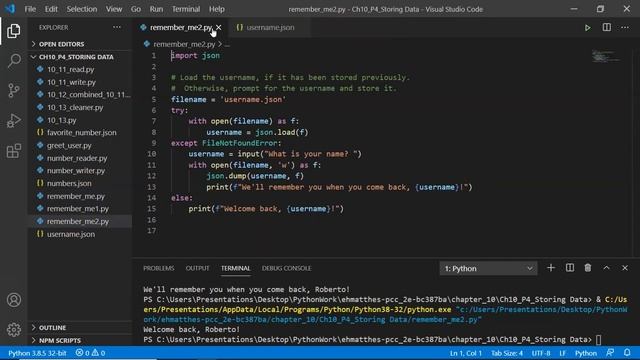The width and height of the screenshot is (640, 360).
Task: Switch to the Problems panel tab
Action: [159, 268]
